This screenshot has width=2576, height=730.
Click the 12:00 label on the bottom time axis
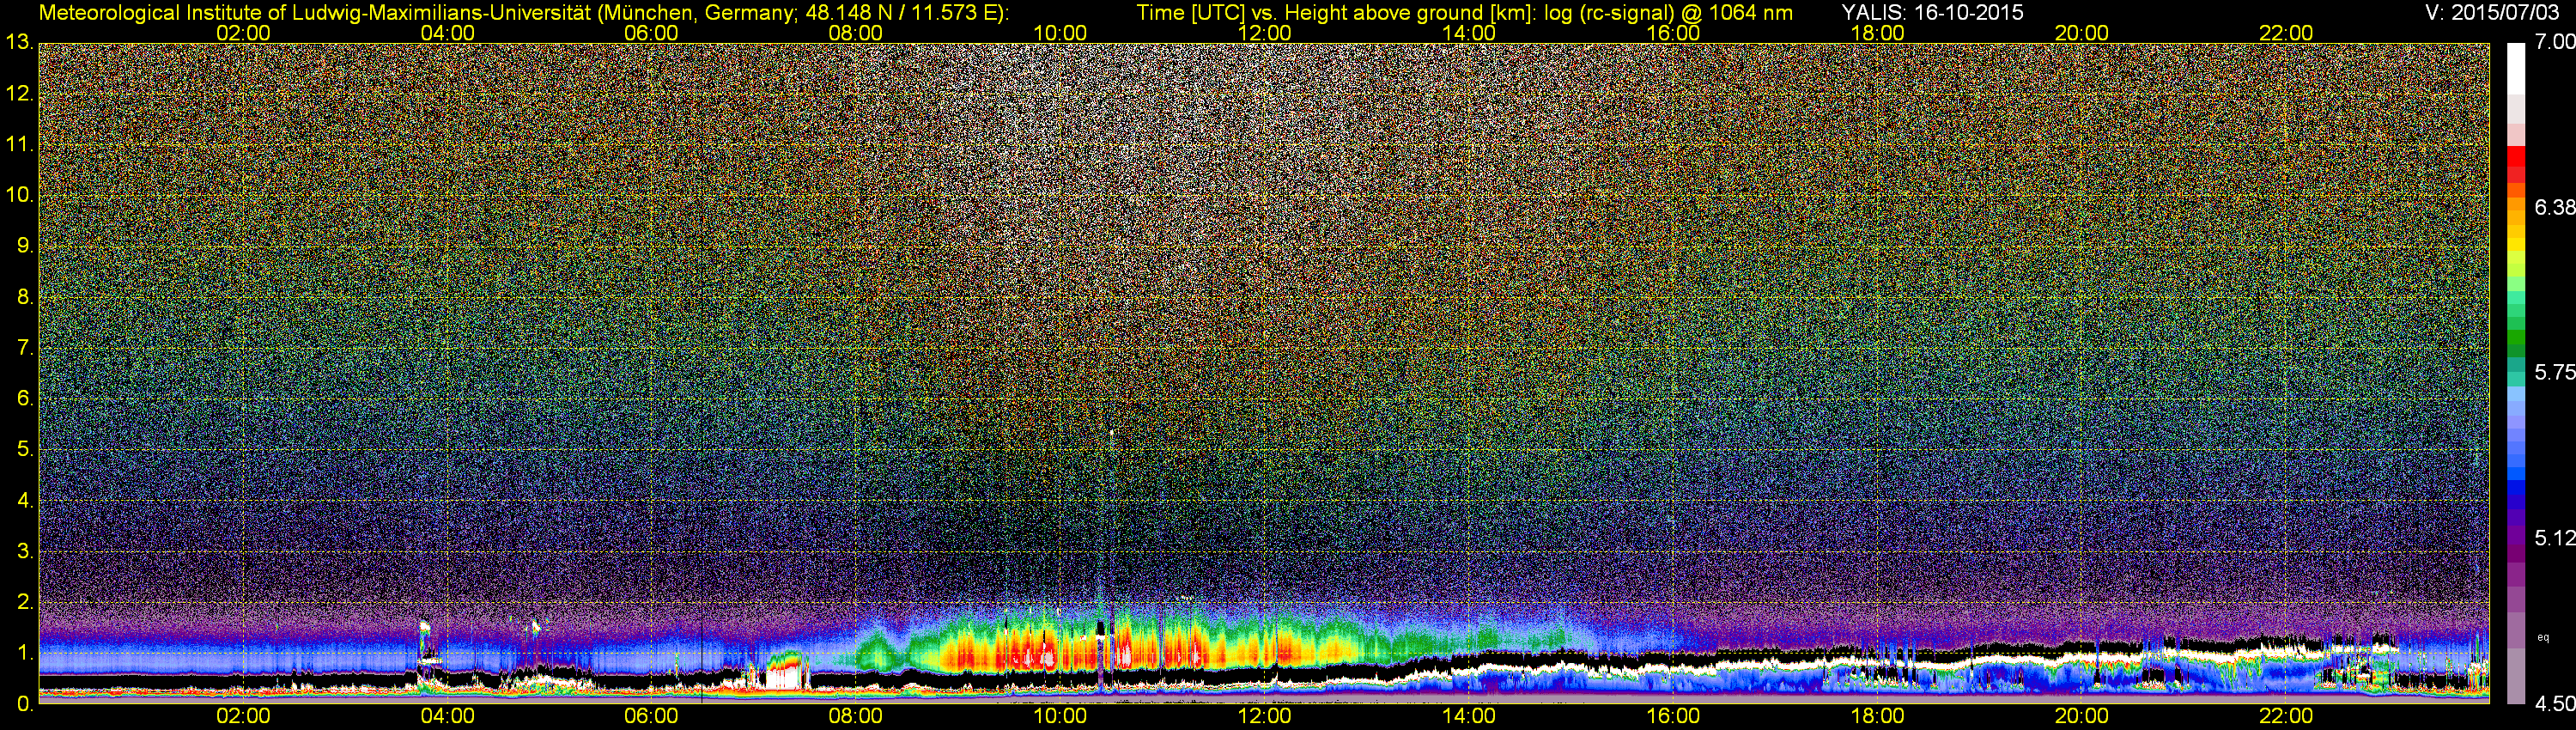tap(1264, 716)
